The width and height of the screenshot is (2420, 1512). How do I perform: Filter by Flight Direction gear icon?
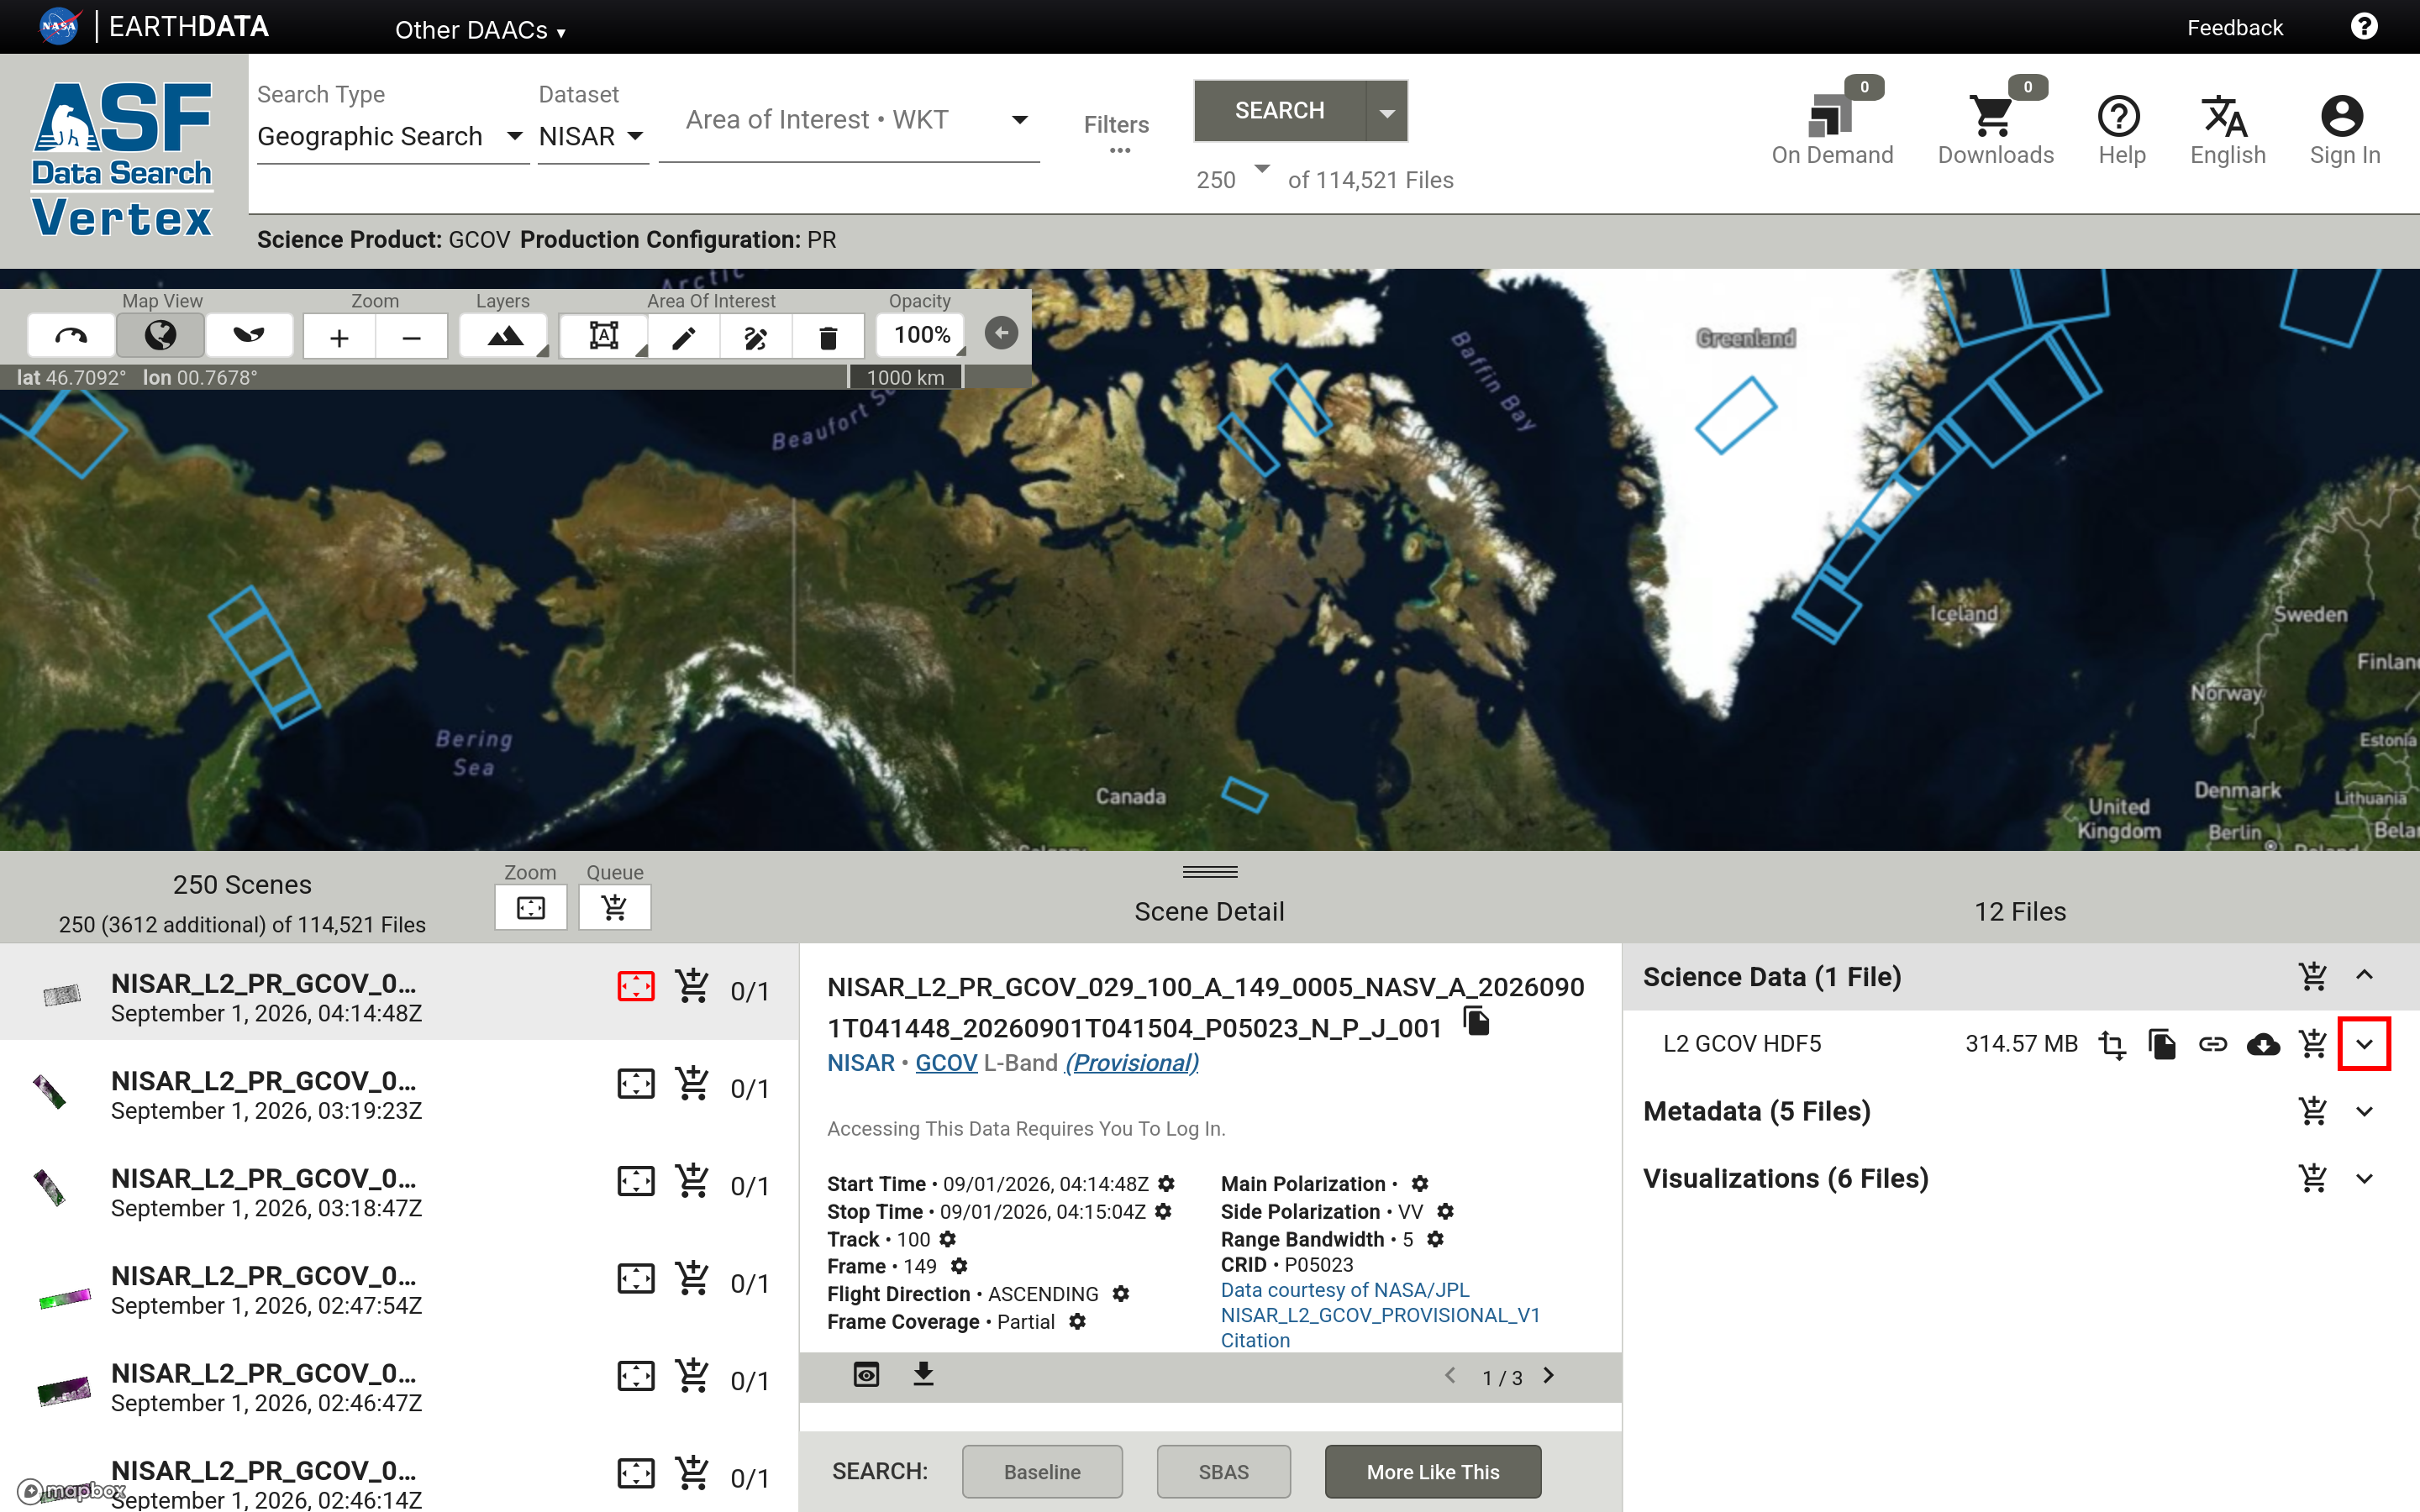1121,1294
